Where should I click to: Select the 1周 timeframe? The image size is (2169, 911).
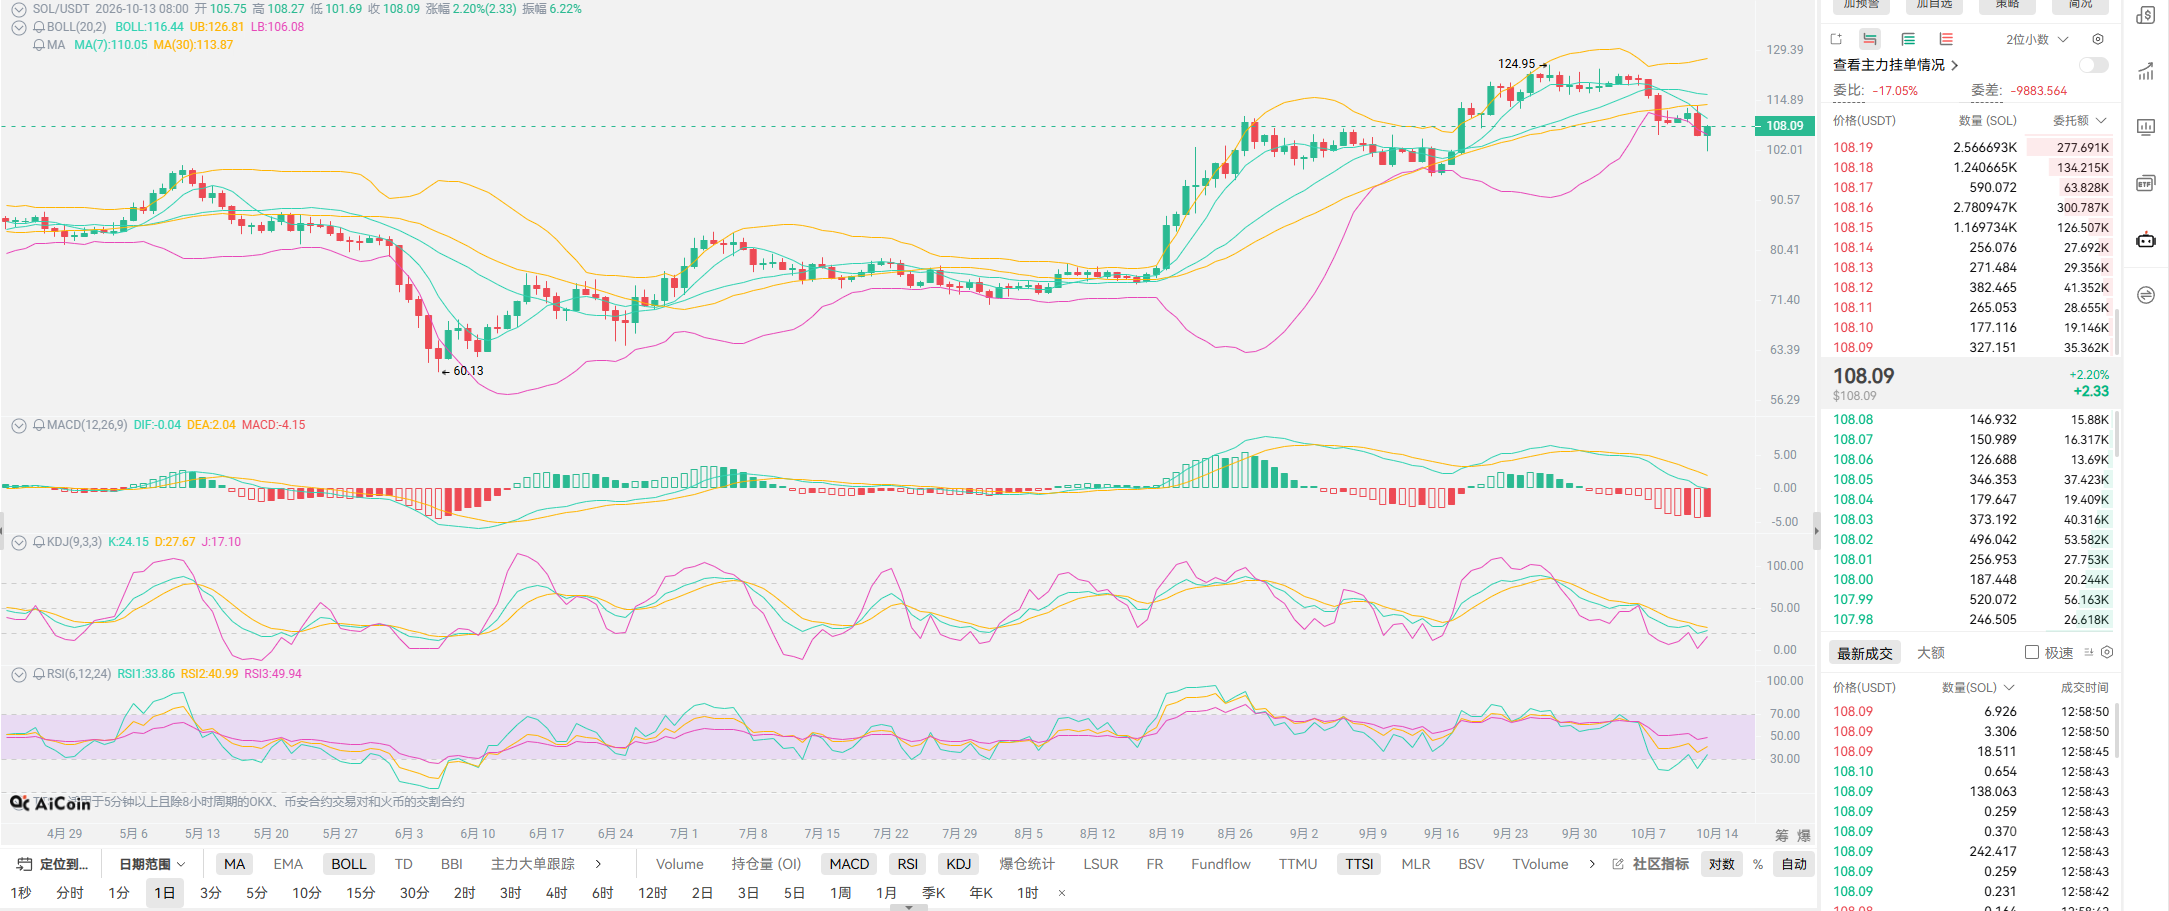click(x=841, y=892)
